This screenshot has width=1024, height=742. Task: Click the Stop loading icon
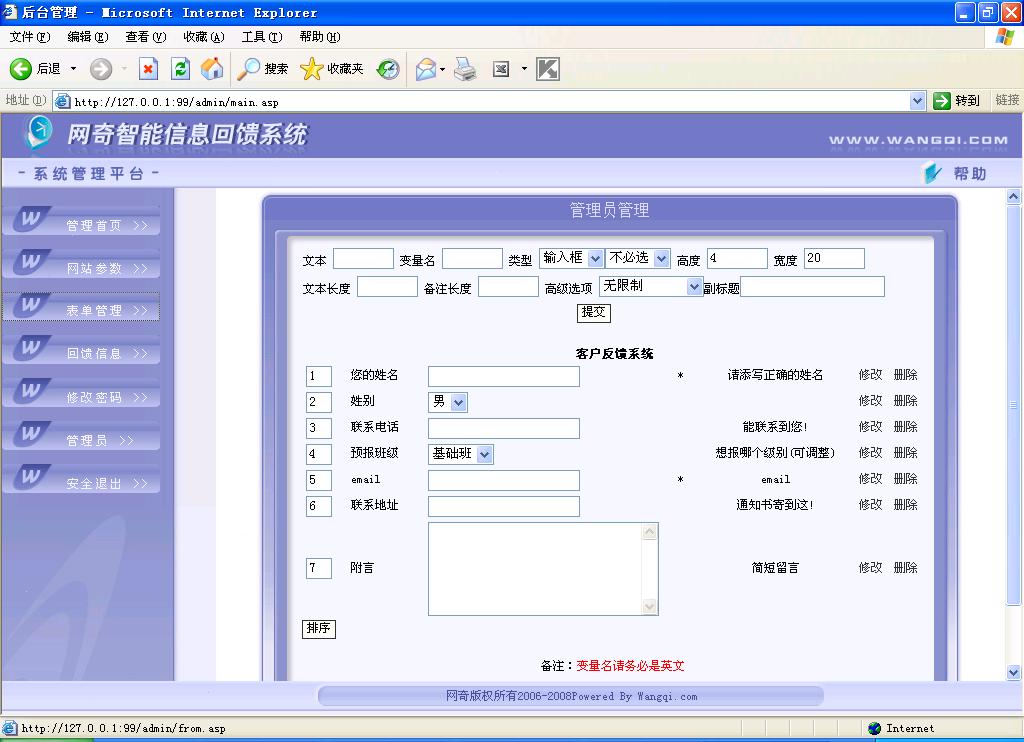pyautogui.click(x=148, y=69)
